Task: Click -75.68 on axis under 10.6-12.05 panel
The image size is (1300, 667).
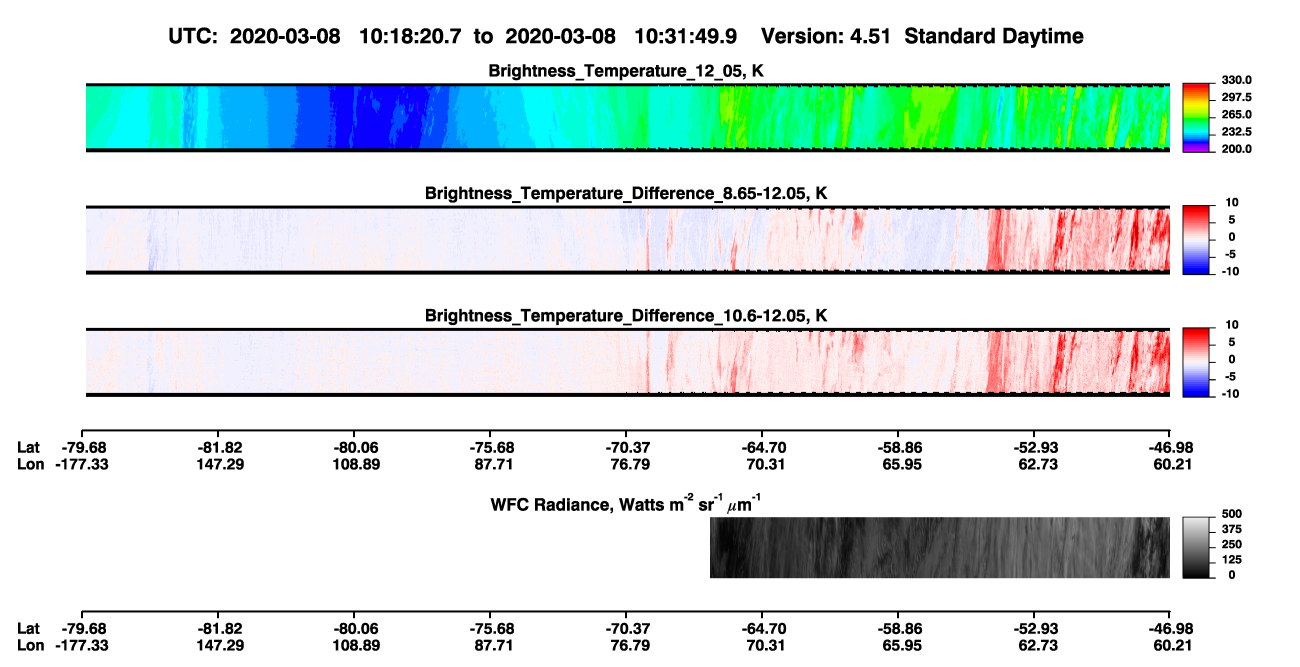Action: (491, 447)
